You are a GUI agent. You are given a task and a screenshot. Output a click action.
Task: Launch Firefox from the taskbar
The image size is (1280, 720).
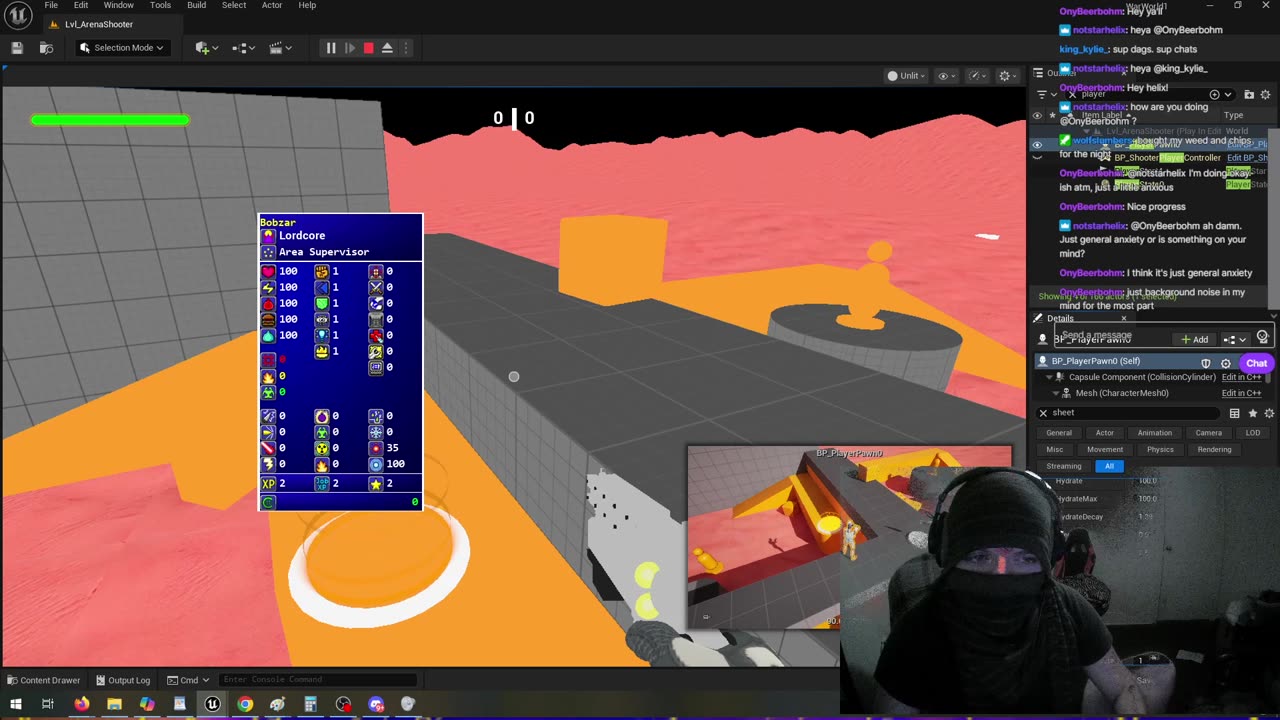(82, 704)
